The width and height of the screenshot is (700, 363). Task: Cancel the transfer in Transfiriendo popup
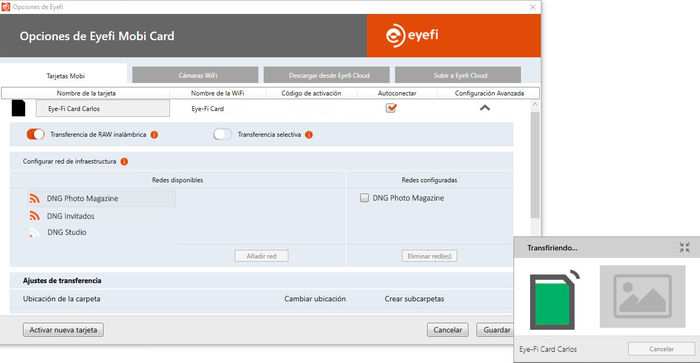point(662,349)
